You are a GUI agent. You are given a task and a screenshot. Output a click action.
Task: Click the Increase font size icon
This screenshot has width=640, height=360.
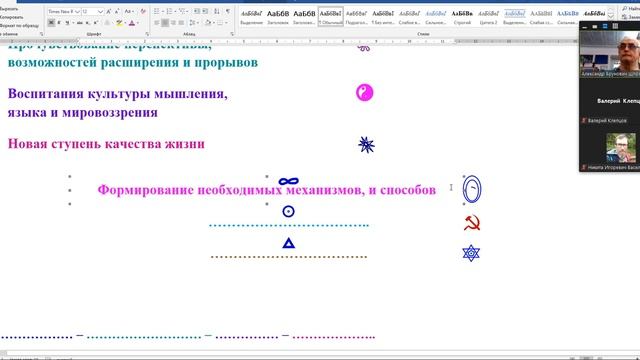pos(109,11)
